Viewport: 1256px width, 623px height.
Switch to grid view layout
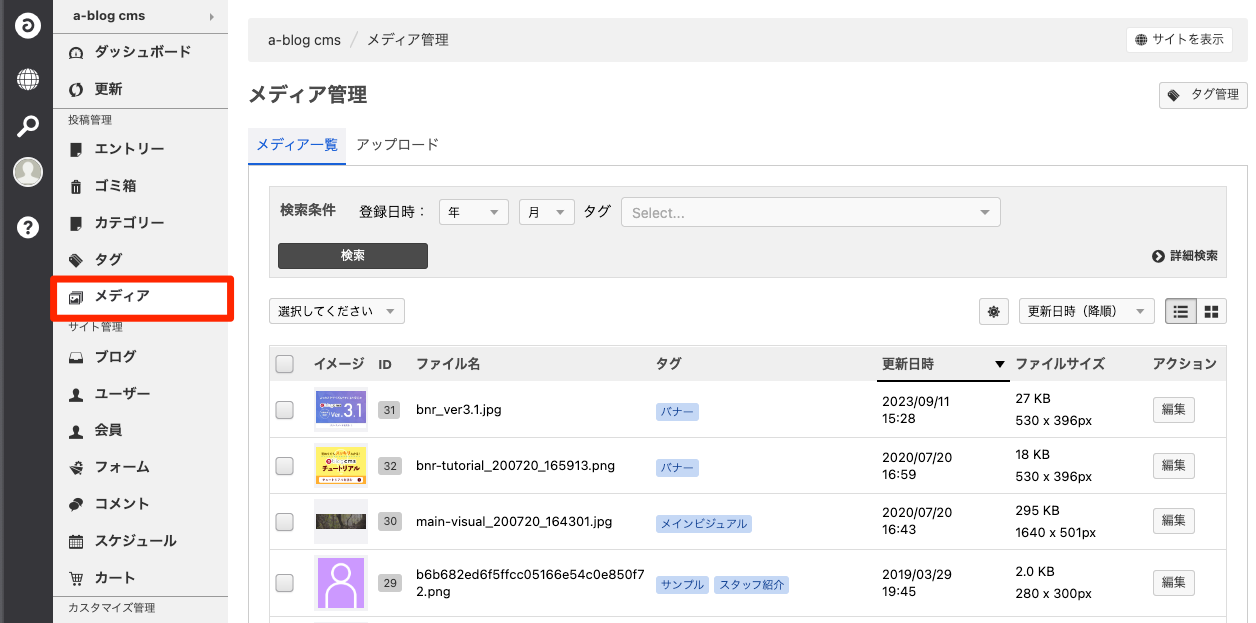(1211, 312)
